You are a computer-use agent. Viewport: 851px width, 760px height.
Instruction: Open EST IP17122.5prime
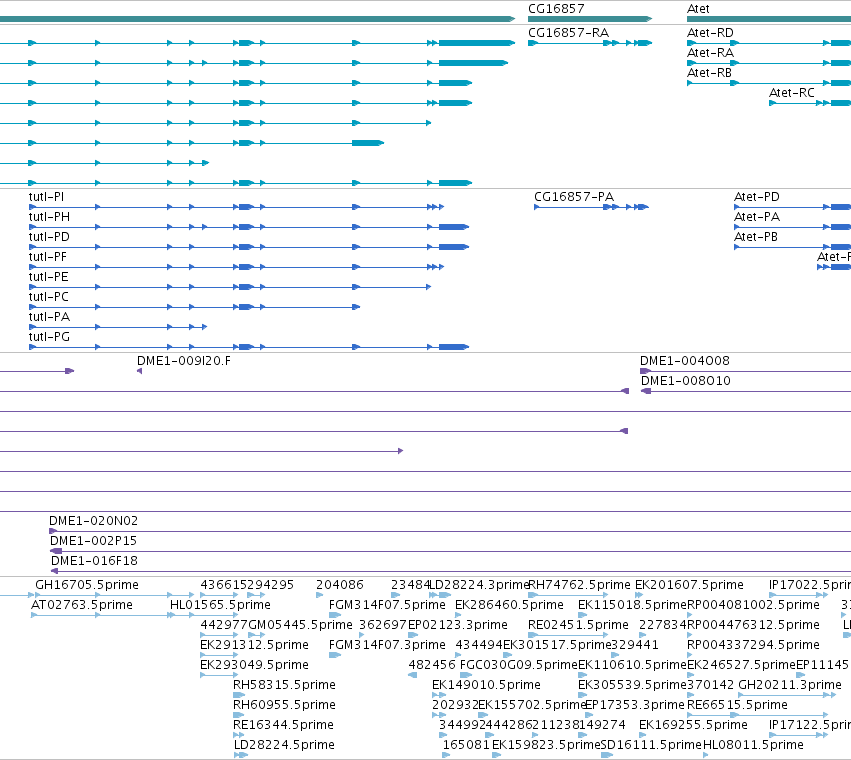pos(810,725)
